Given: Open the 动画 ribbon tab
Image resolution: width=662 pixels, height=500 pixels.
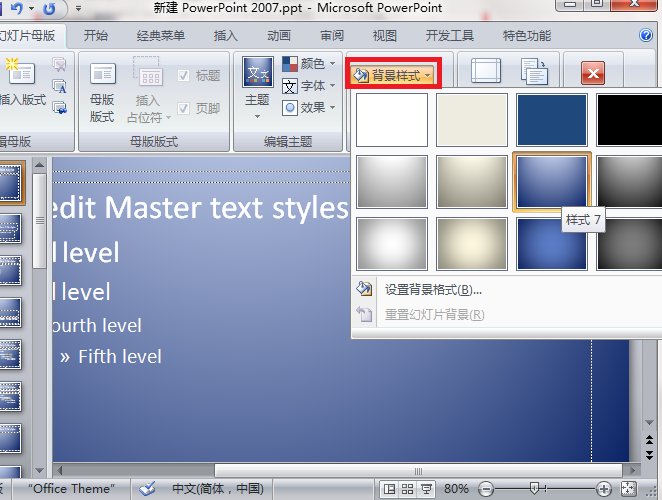Looking at the screenshot, I should point(279,35).
